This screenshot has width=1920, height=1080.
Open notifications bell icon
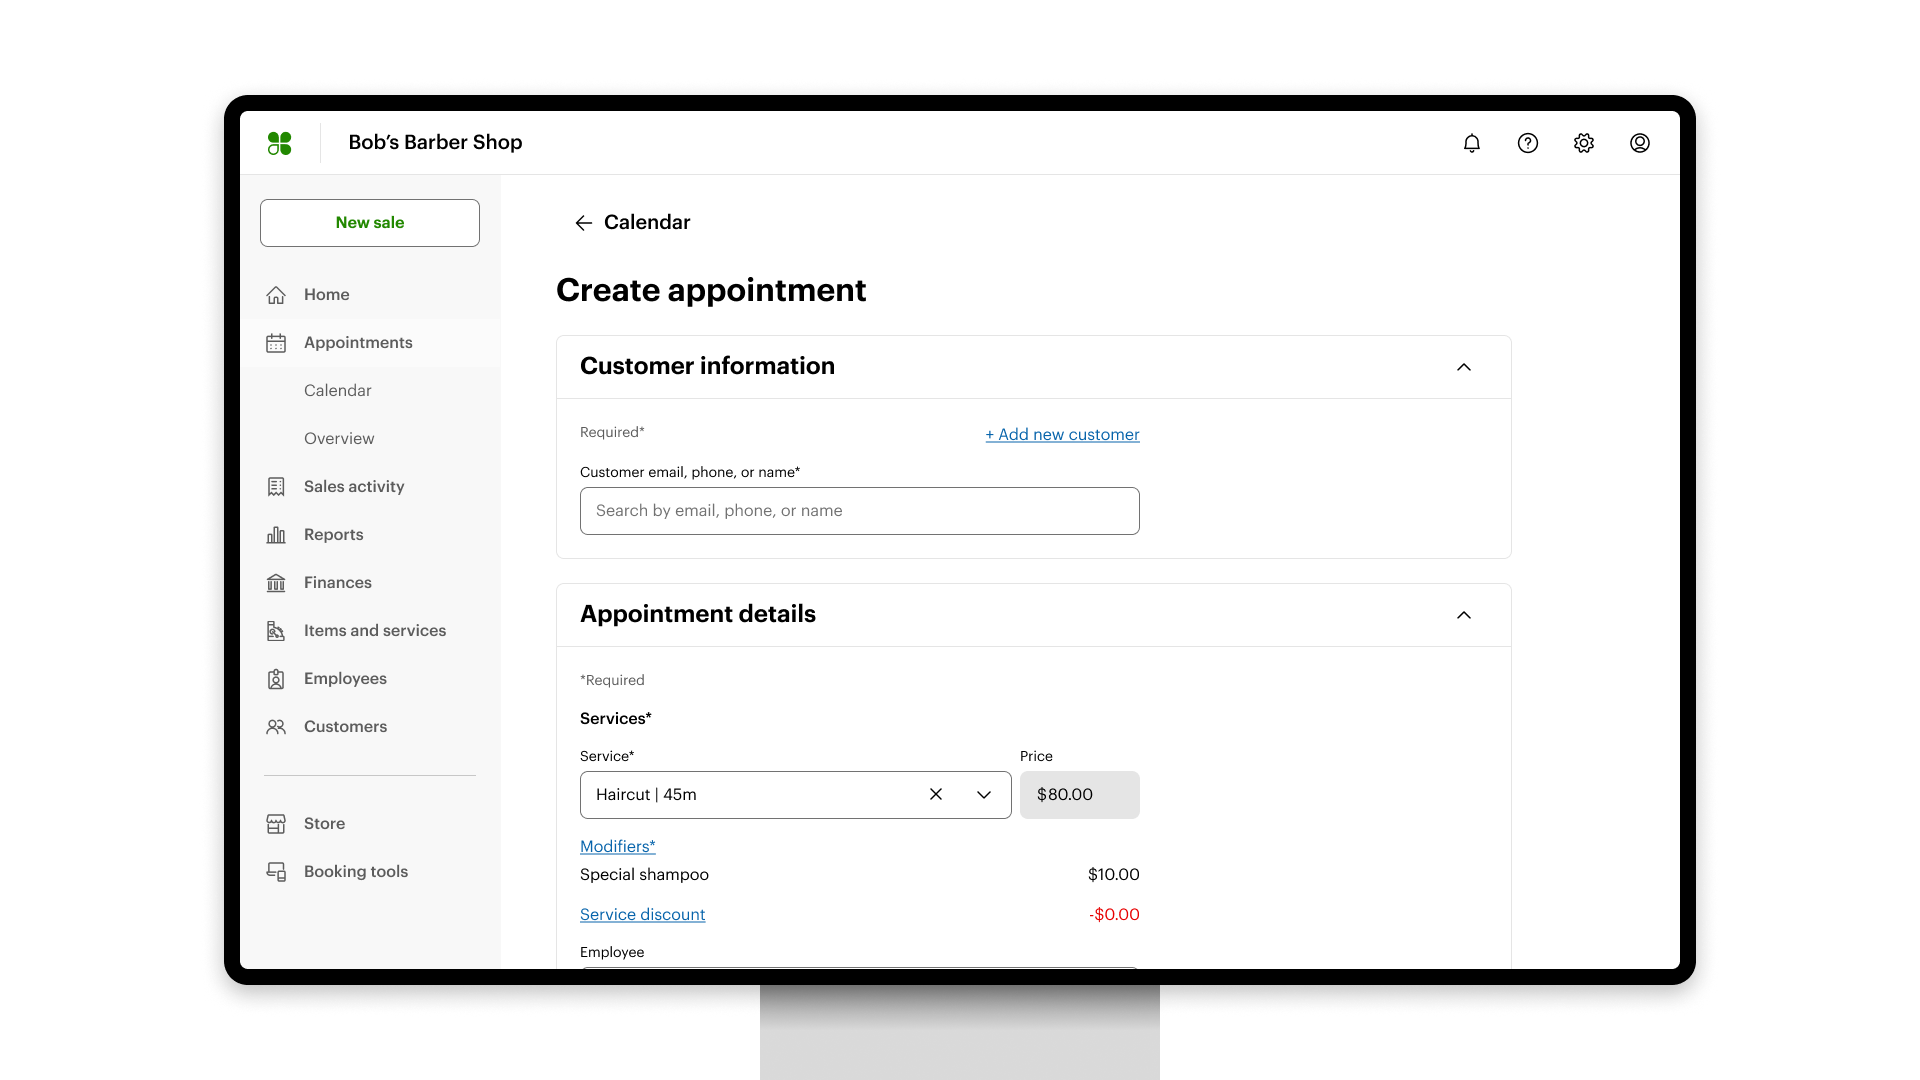(1471, 143)
